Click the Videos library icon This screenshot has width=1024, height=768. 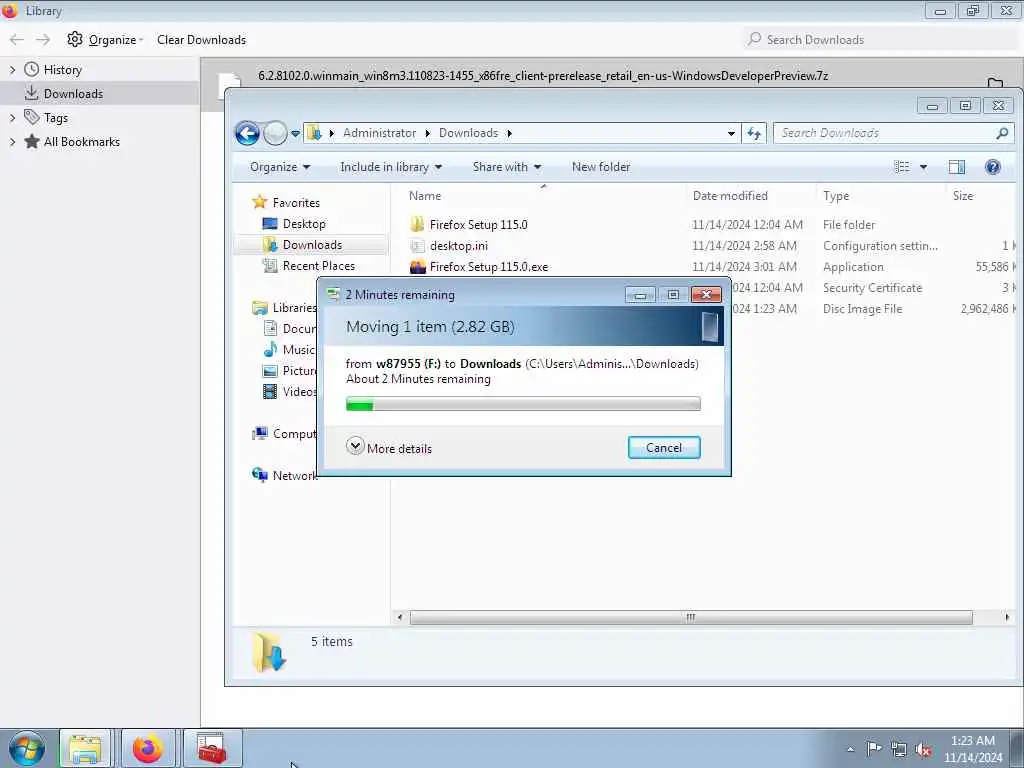pos(270,392)
